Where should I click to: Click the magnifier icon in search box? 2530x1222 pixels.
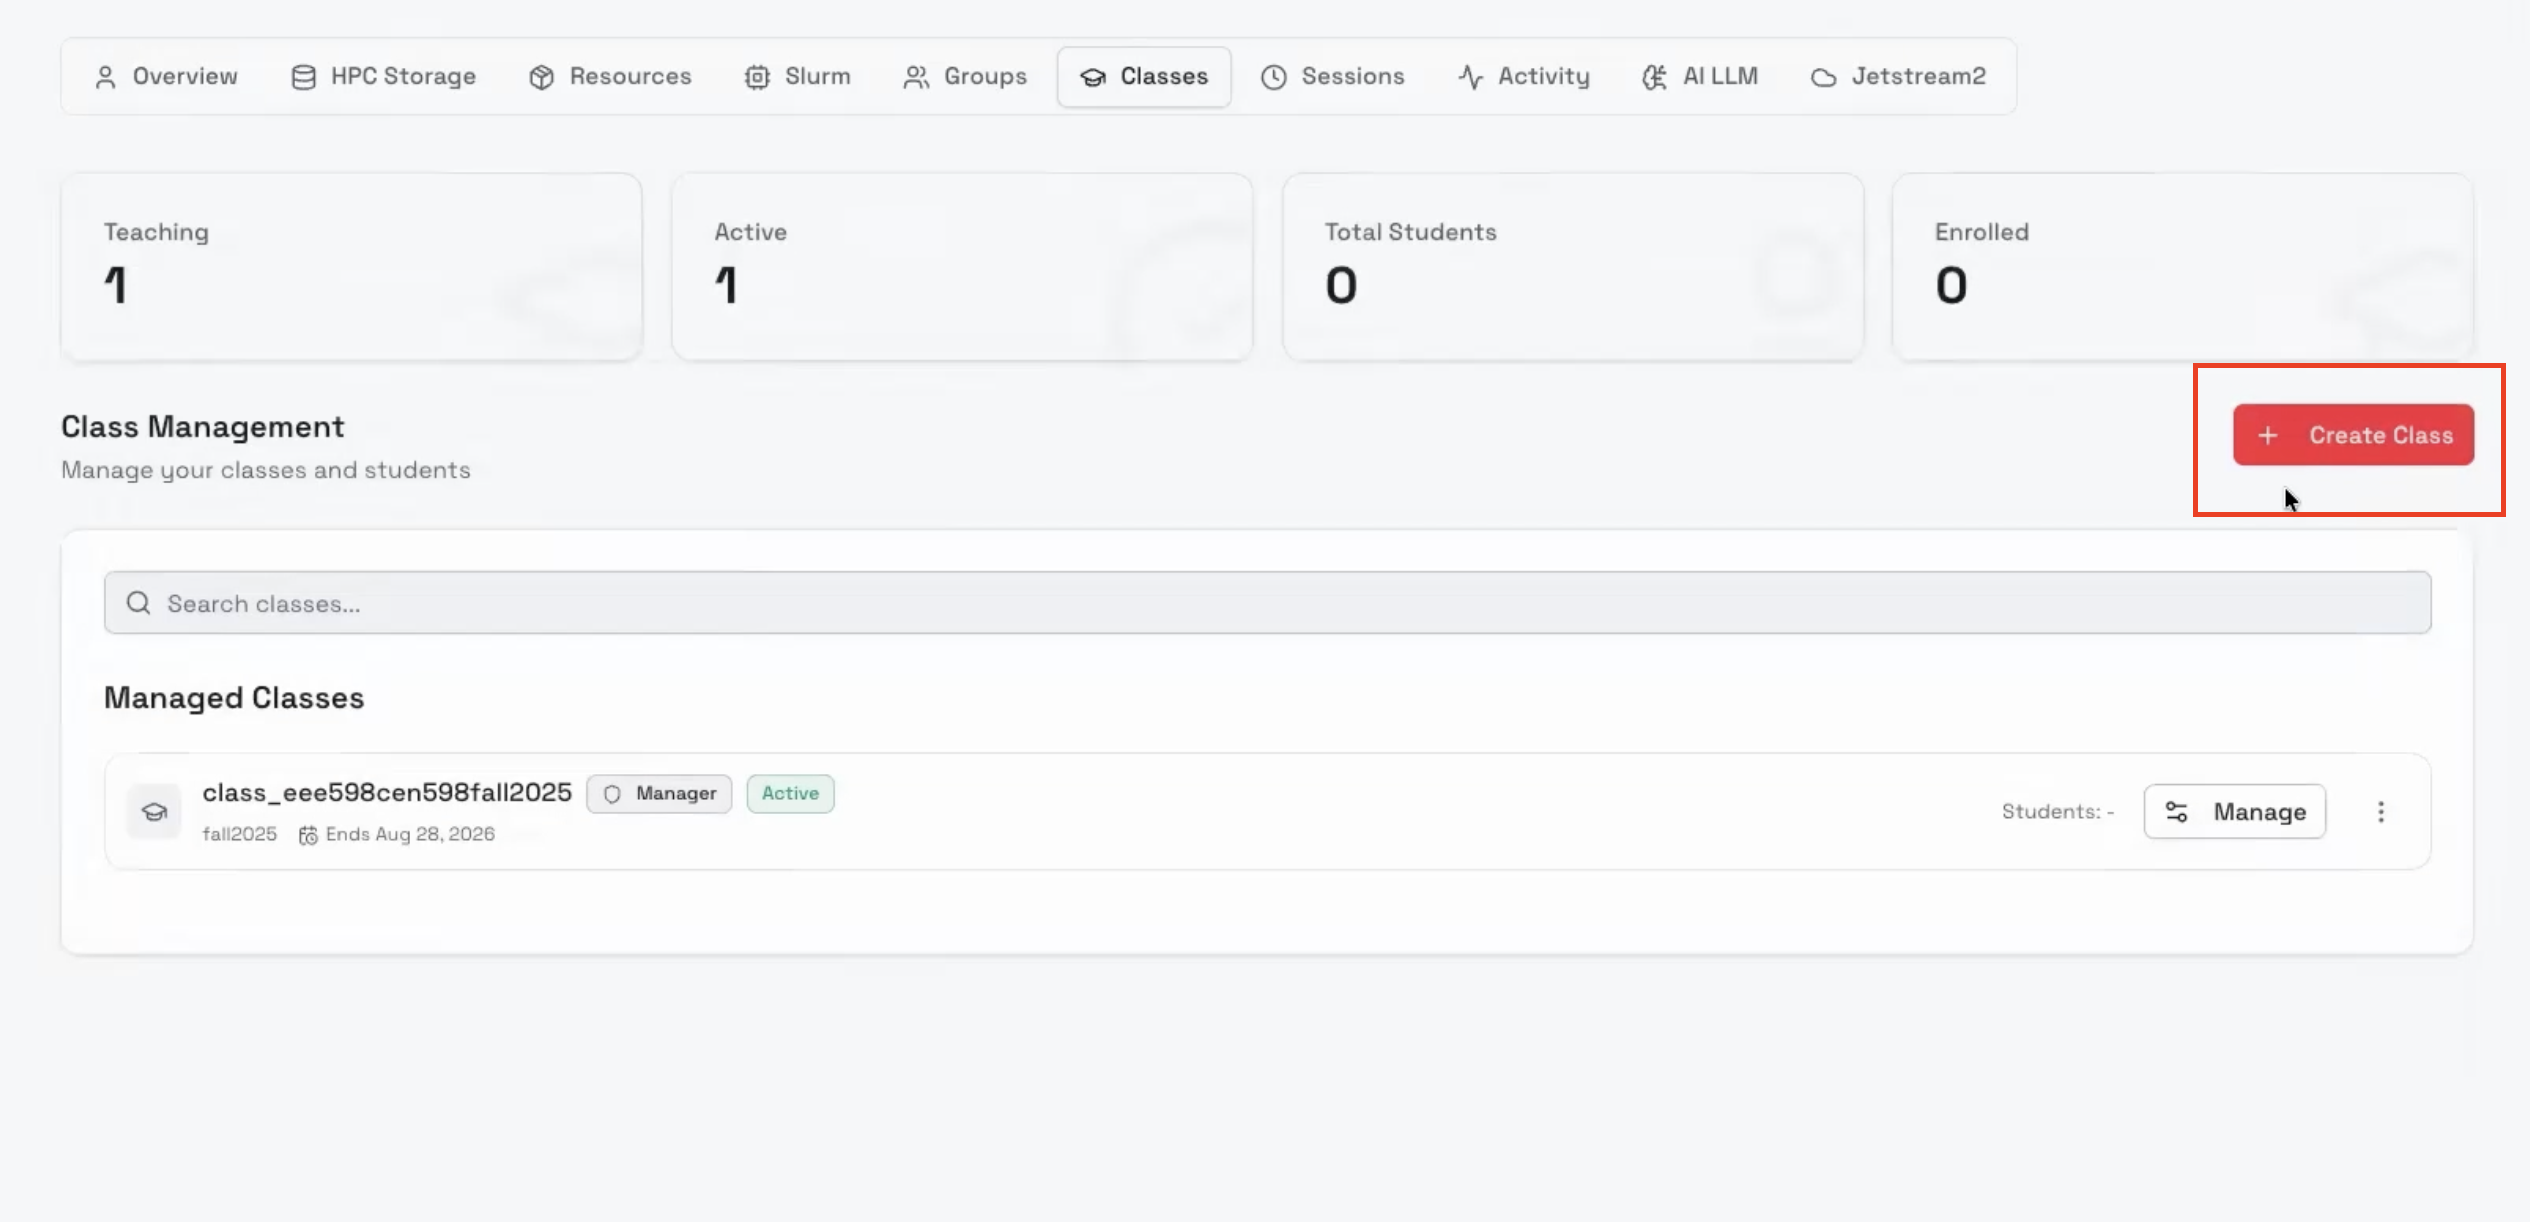pos(139,603)
